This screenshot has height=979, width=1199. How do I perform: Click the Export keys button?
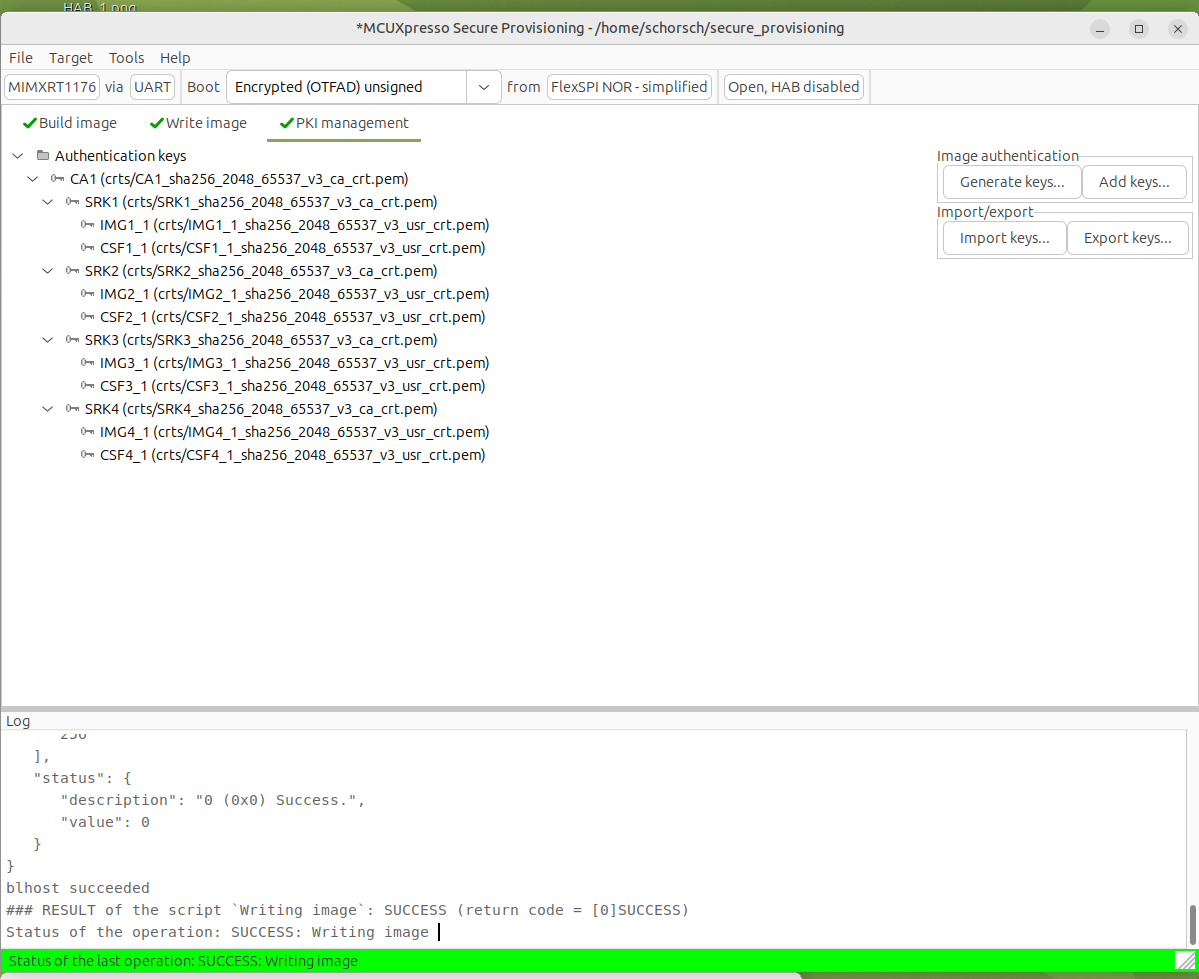[1128, 238]
